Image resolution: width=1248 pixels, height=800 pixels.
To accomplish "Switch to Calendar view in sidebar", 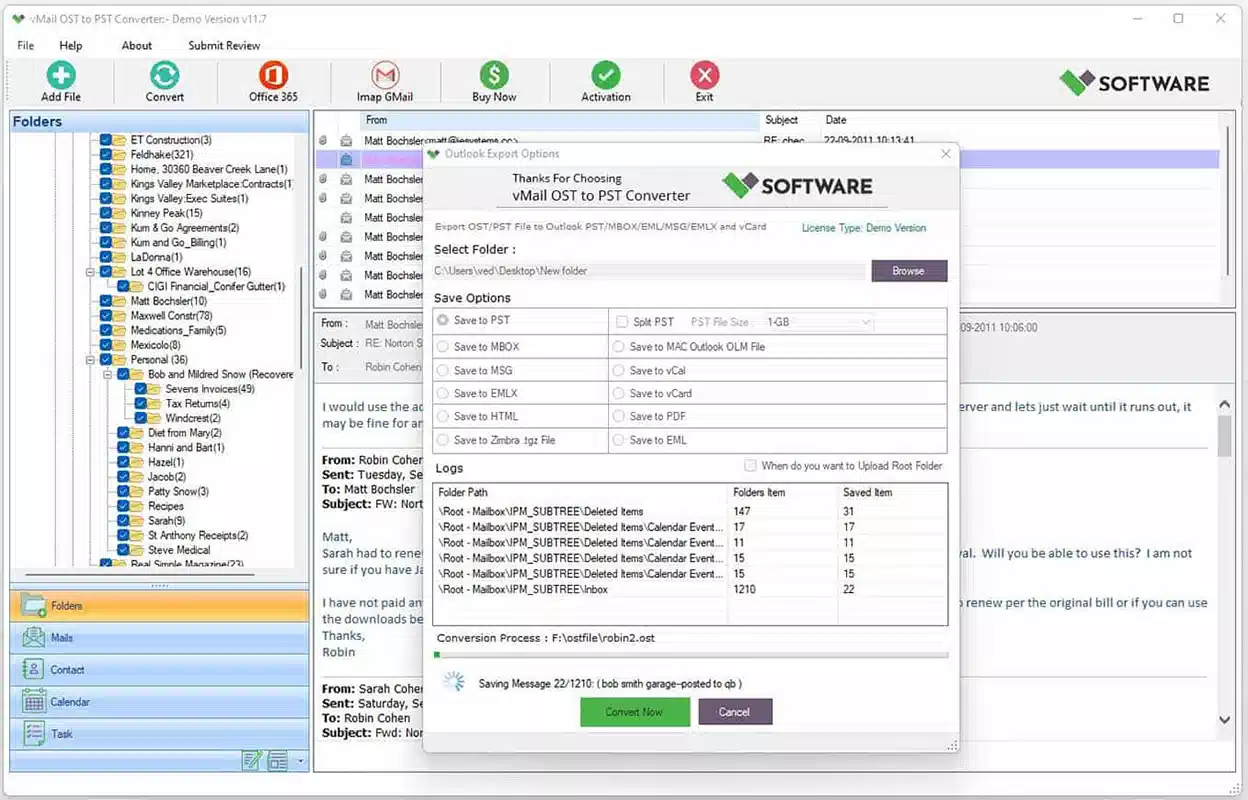I will pos(159,702).
